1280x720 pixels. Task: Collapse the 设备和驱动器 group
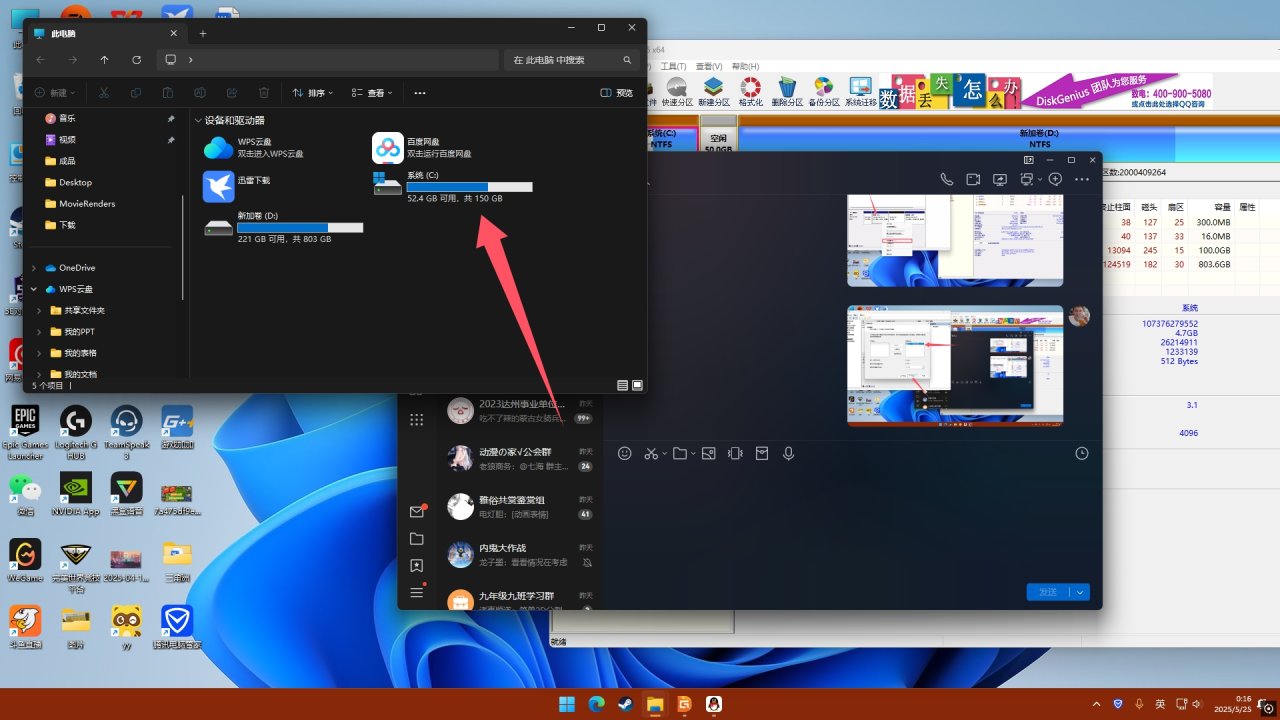[x=198, y=120]
